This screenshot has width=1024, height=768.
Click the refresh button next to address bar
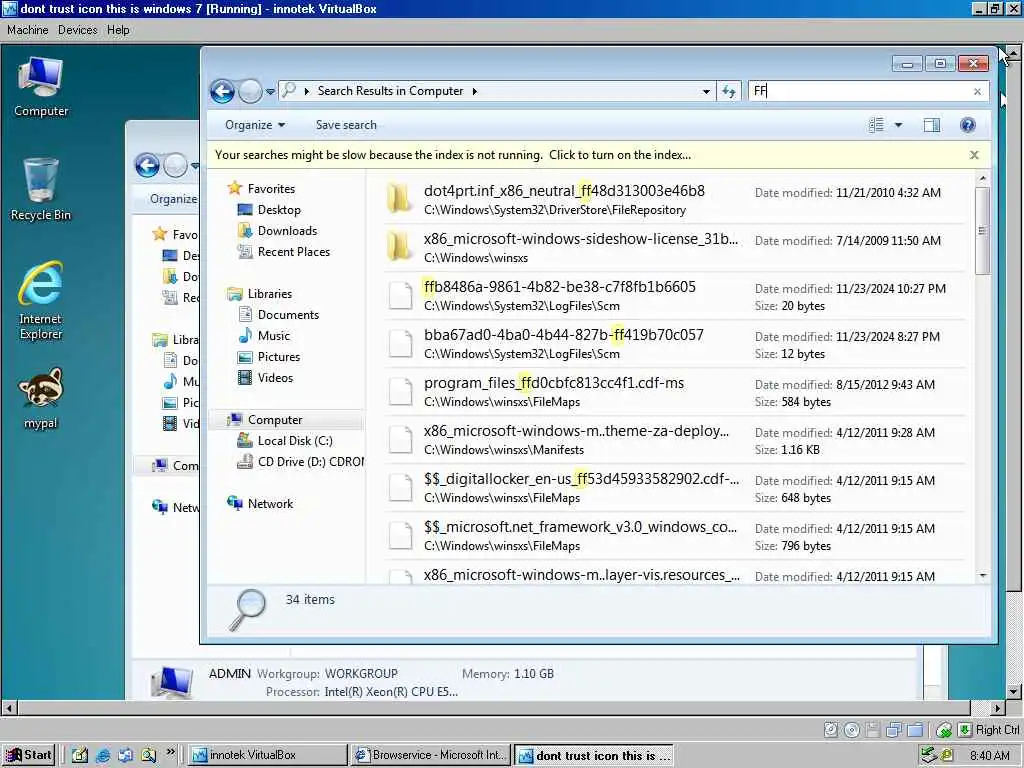pos(729,91)
